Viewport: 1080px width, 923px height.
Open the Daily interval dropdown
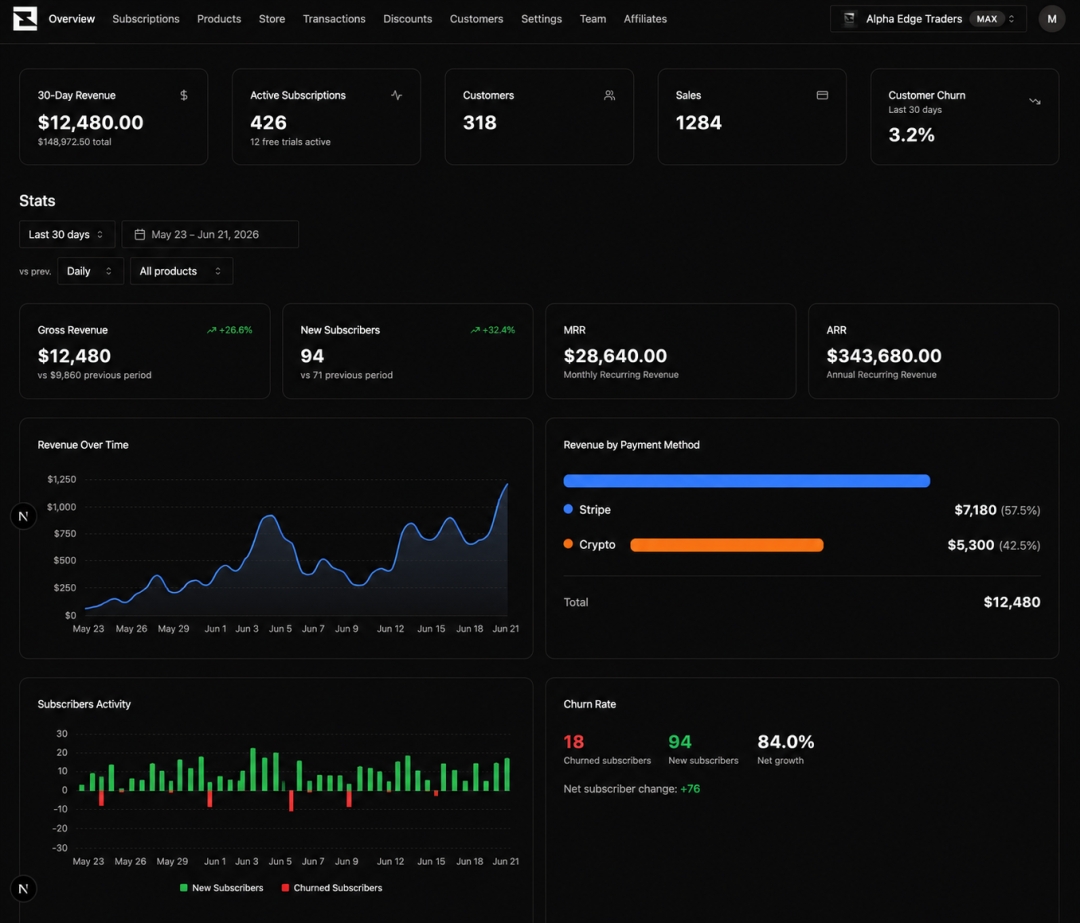tap(90, 271)
